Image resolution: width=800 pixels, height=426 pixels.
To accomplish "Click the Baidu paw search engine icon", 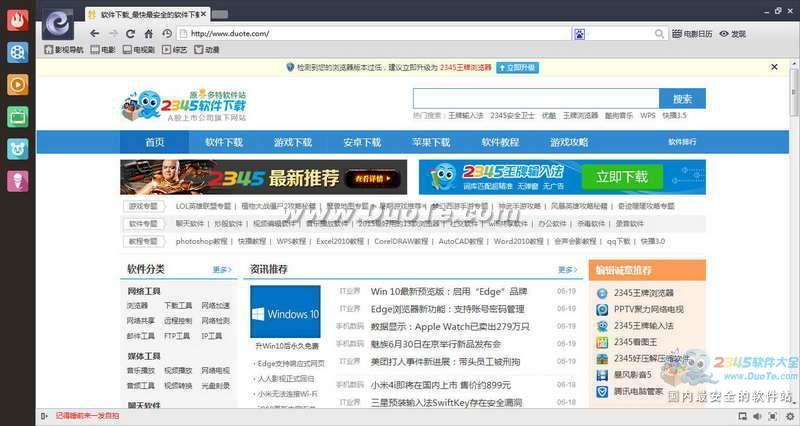I will (580, 34).
